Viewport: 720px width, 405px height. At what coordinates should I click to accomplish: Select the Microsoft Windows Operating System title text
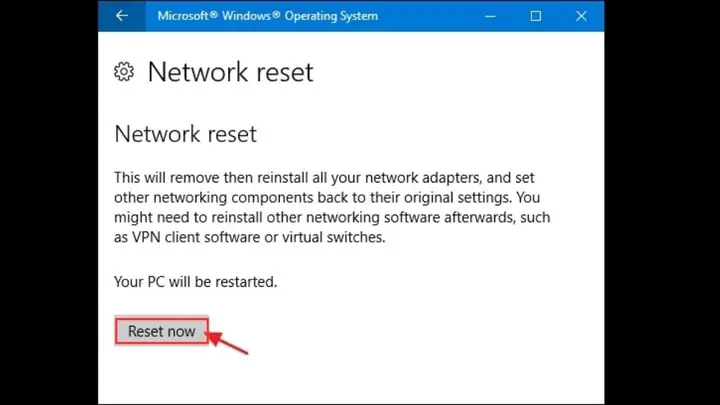(x=268, y=16)
